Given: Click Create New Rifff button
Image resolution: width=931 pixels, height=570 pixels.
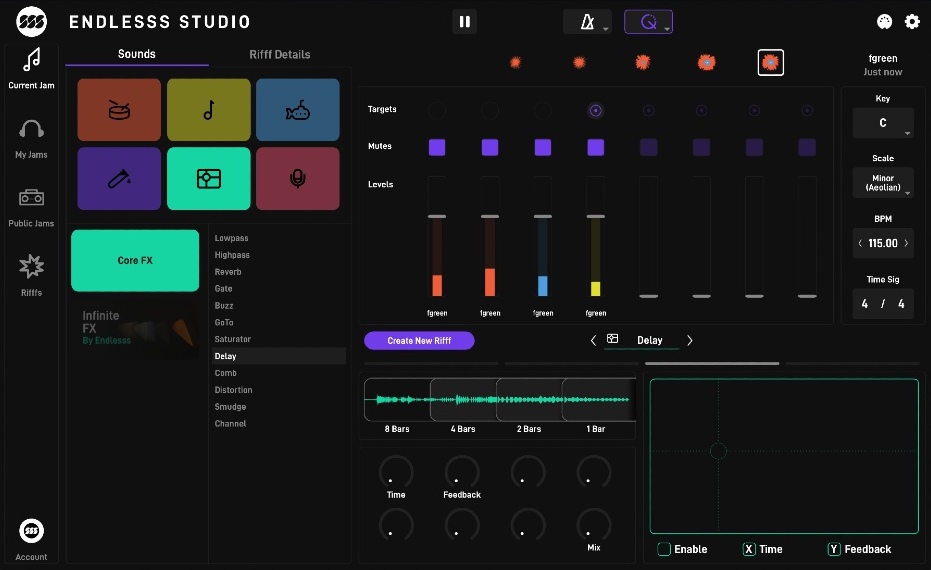Looking at the screenshot, I should pyautogui.click(x=419, y=341).
